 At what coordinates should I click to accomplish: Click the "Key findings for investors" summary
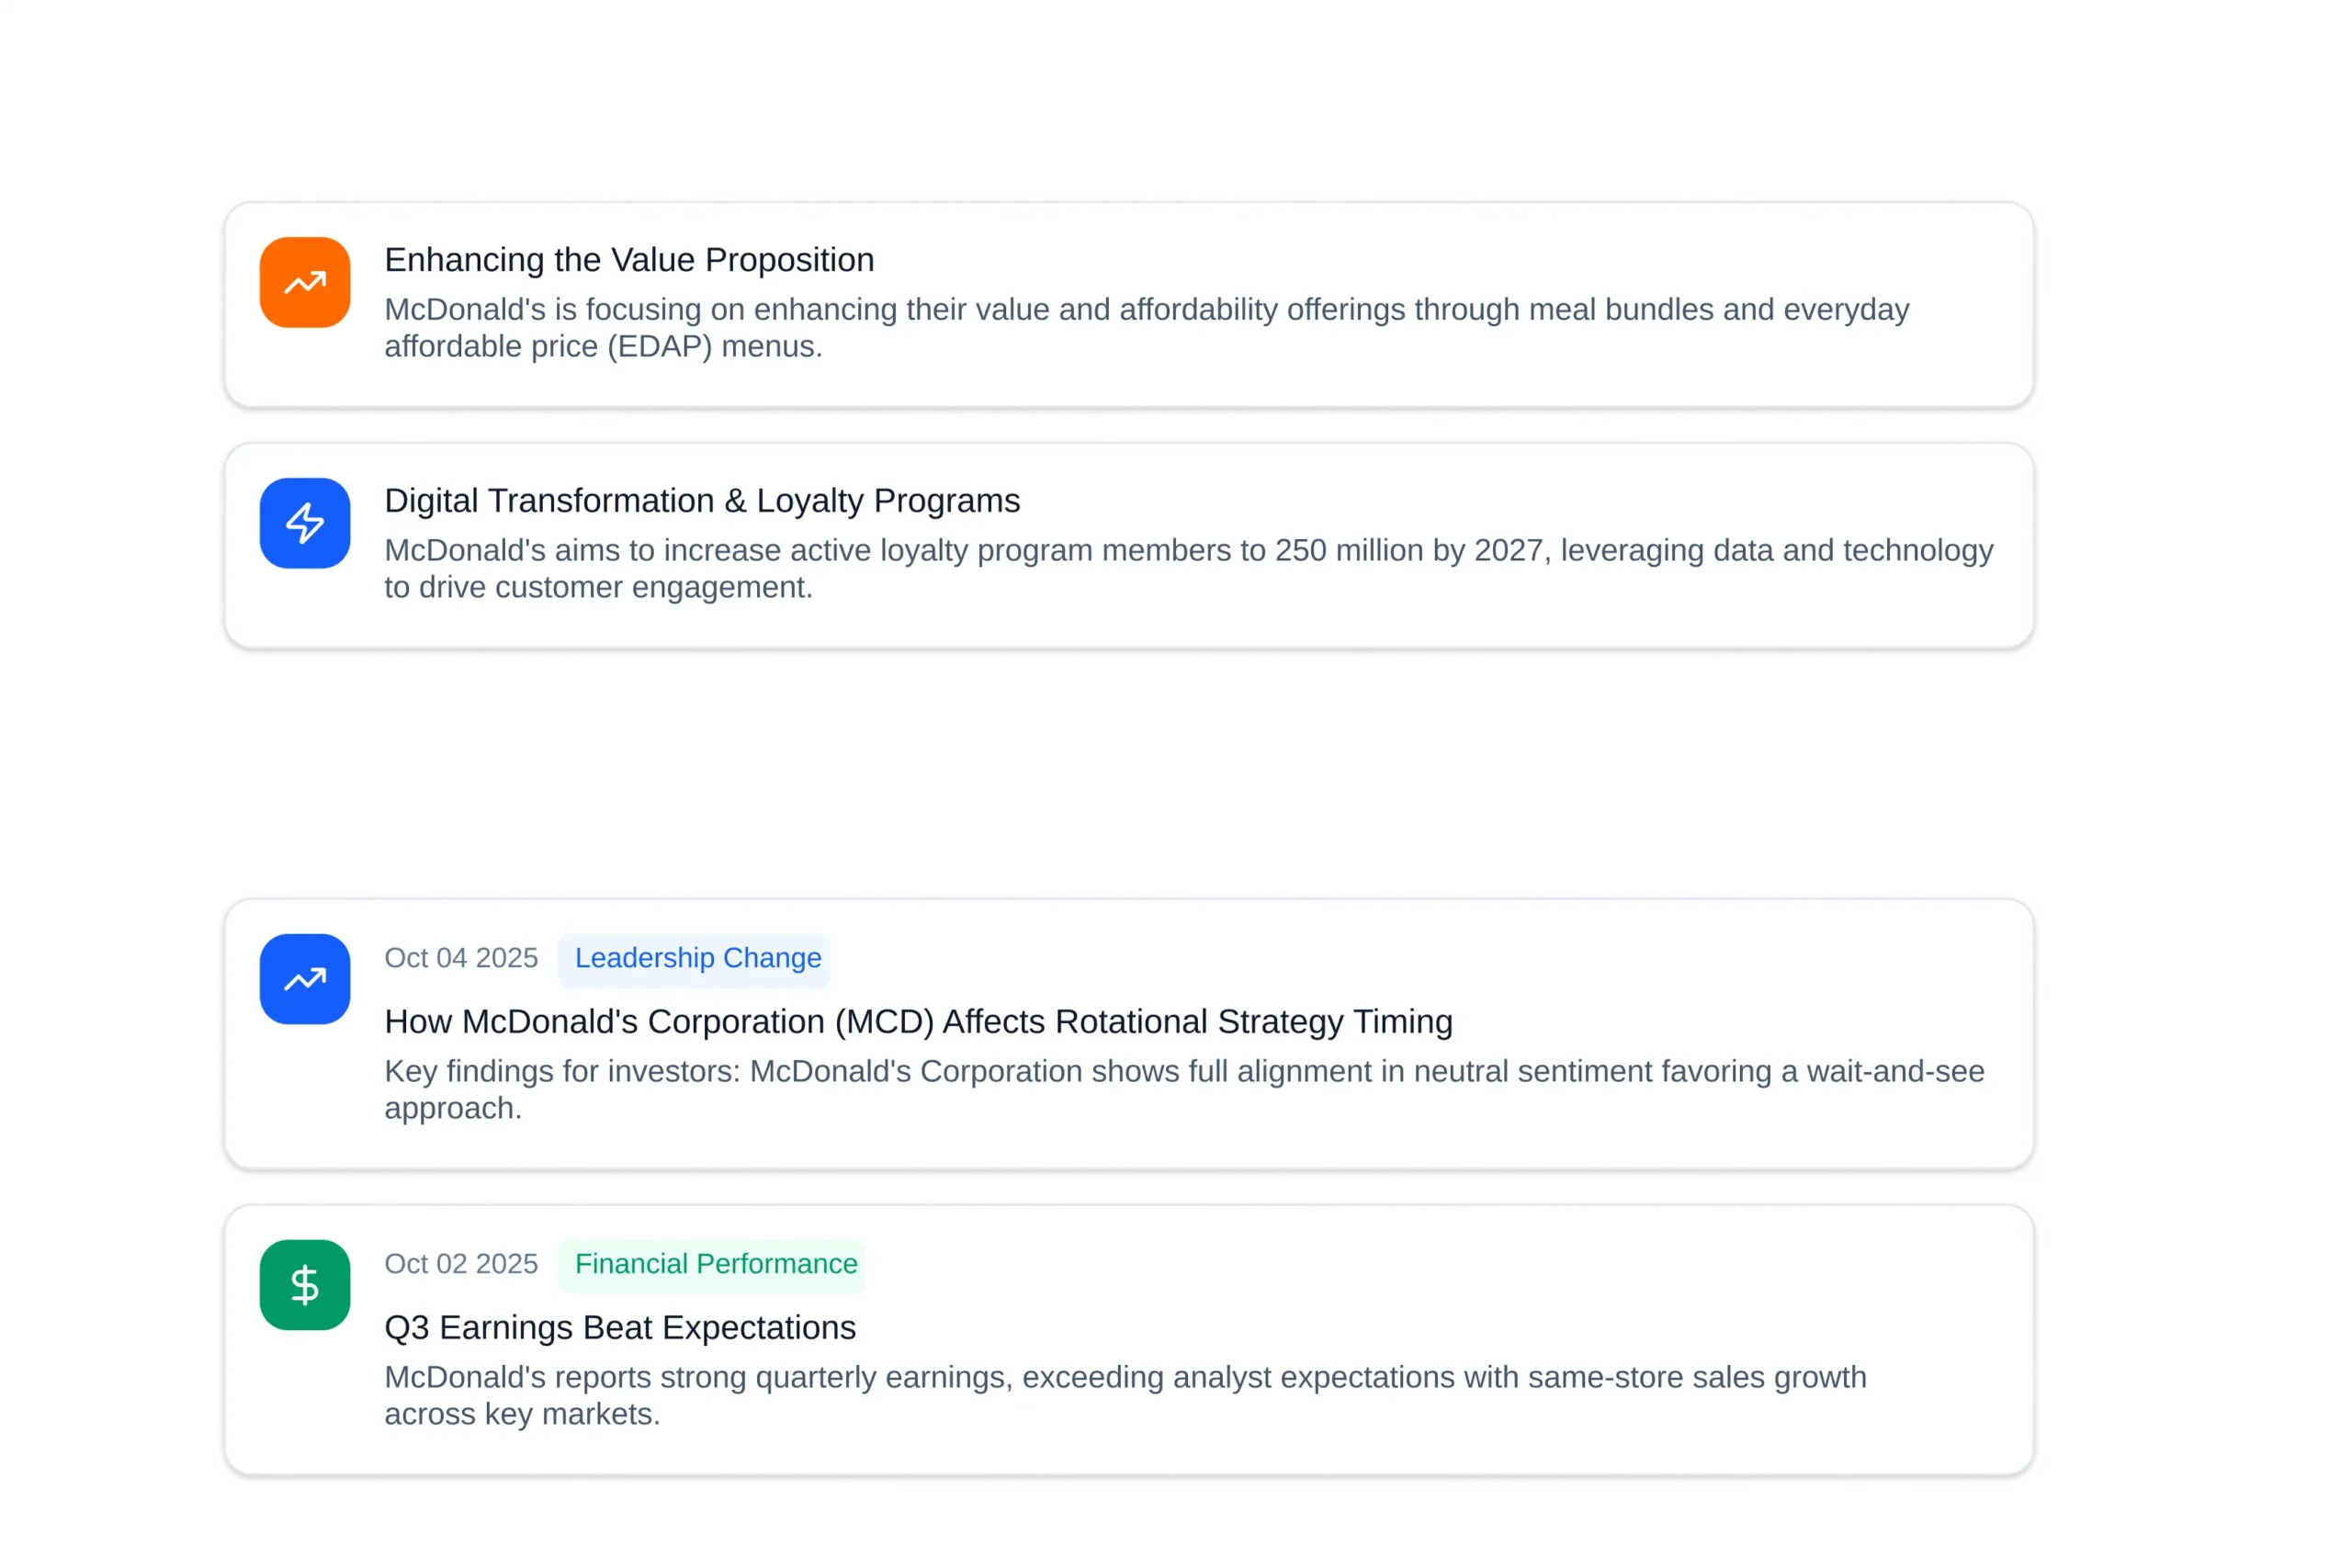pos(1184,1090)
